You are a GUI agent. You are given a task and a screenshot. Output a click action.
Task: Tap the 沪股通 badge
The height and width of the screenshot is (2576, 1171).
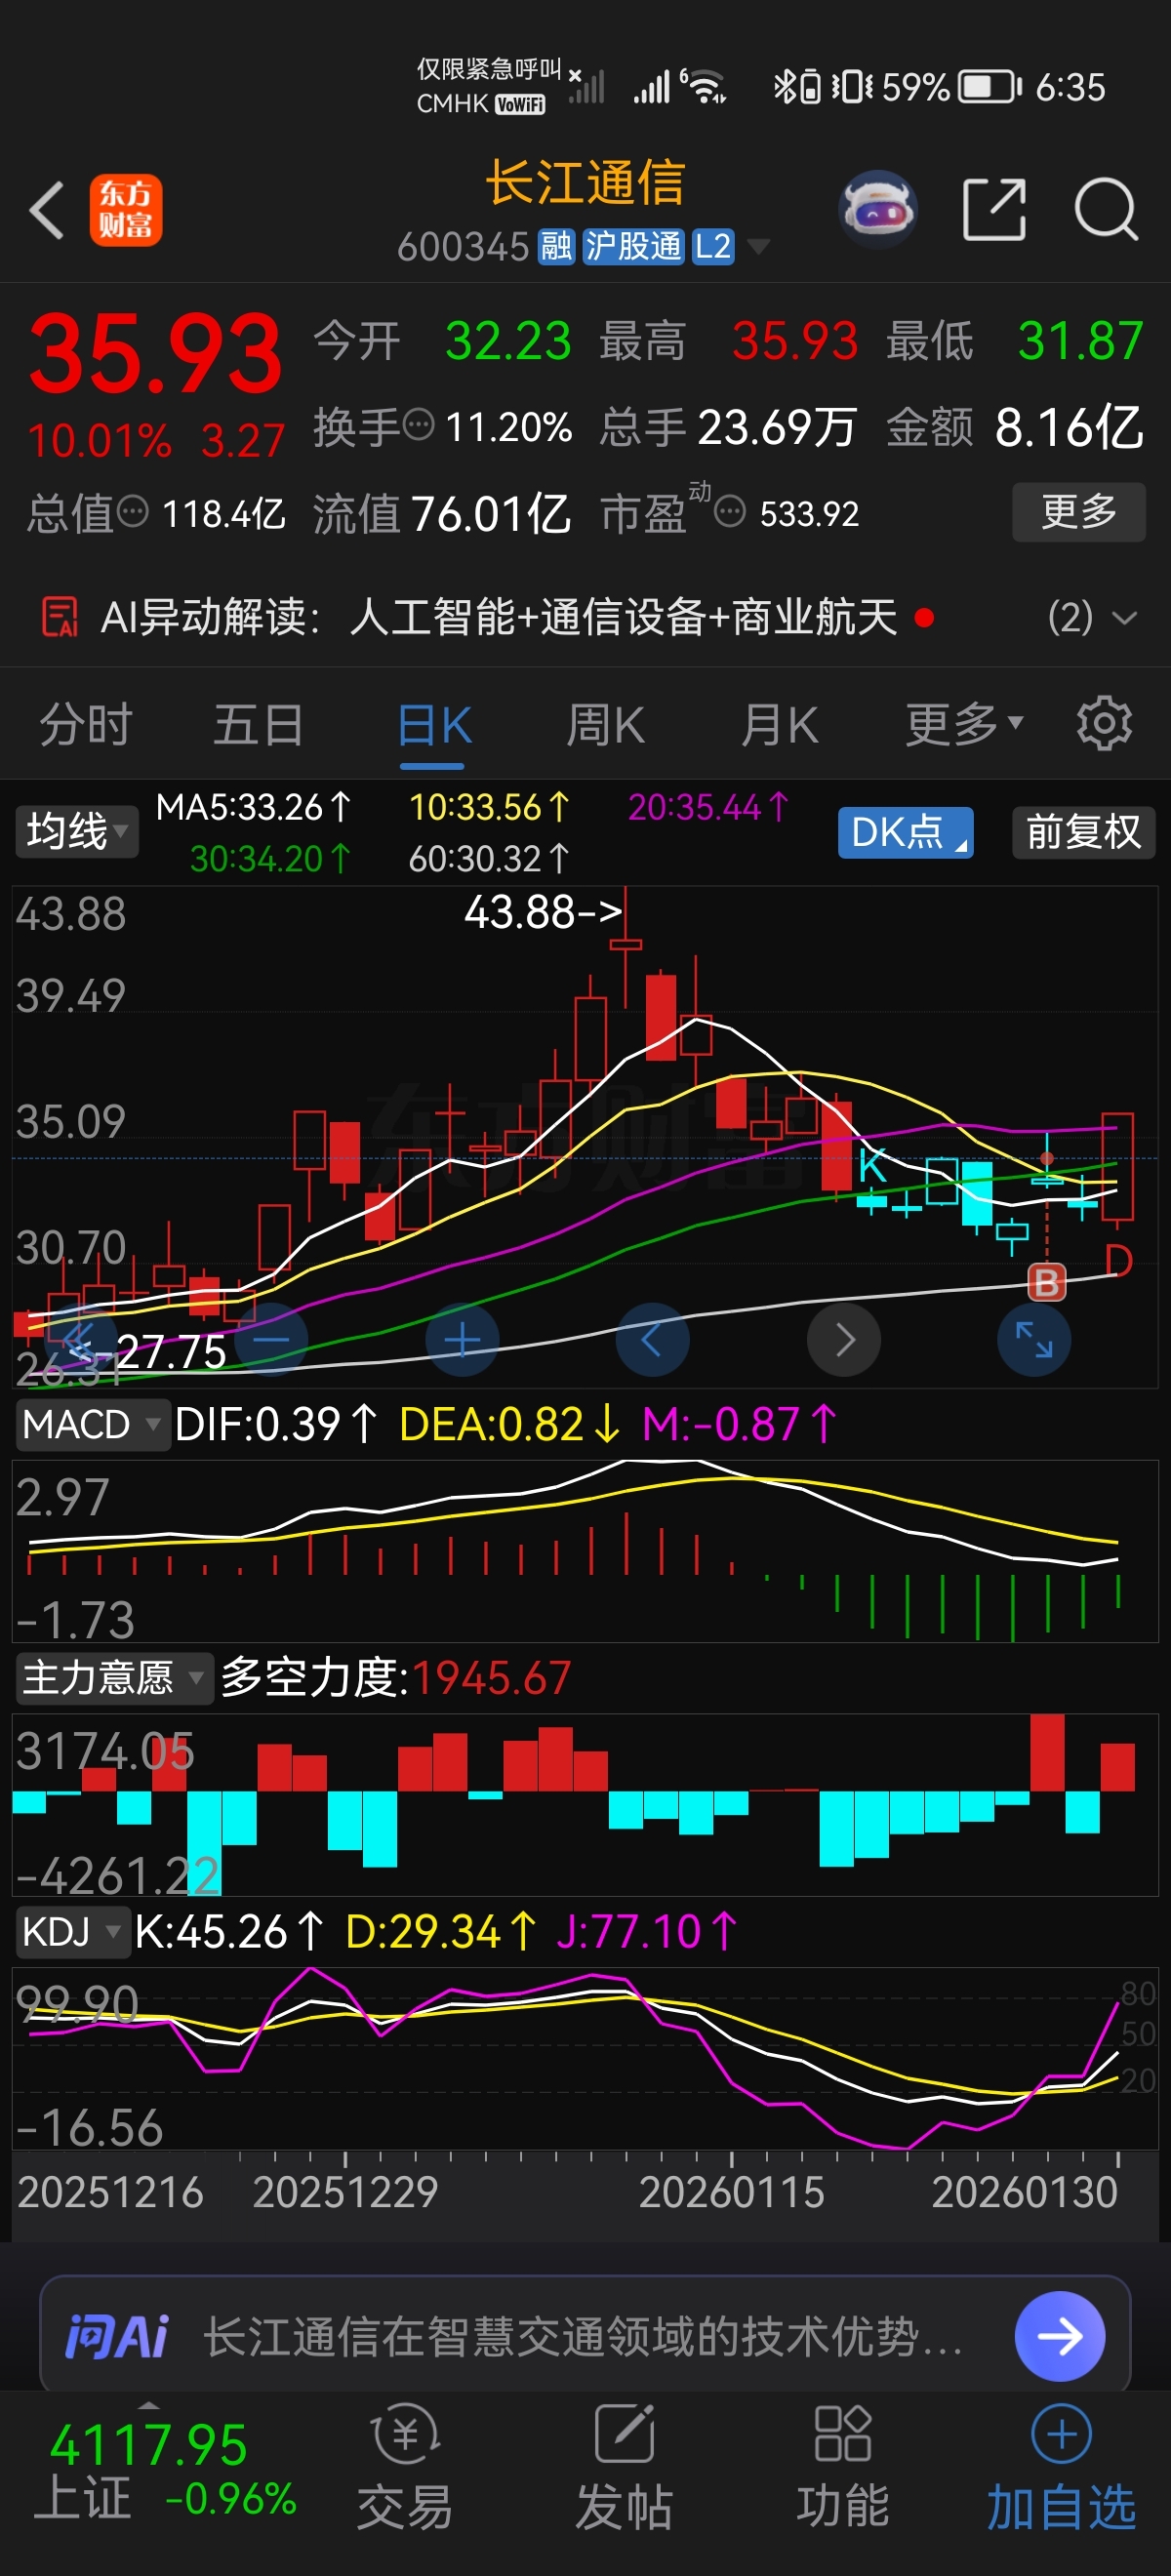point(633,246)
